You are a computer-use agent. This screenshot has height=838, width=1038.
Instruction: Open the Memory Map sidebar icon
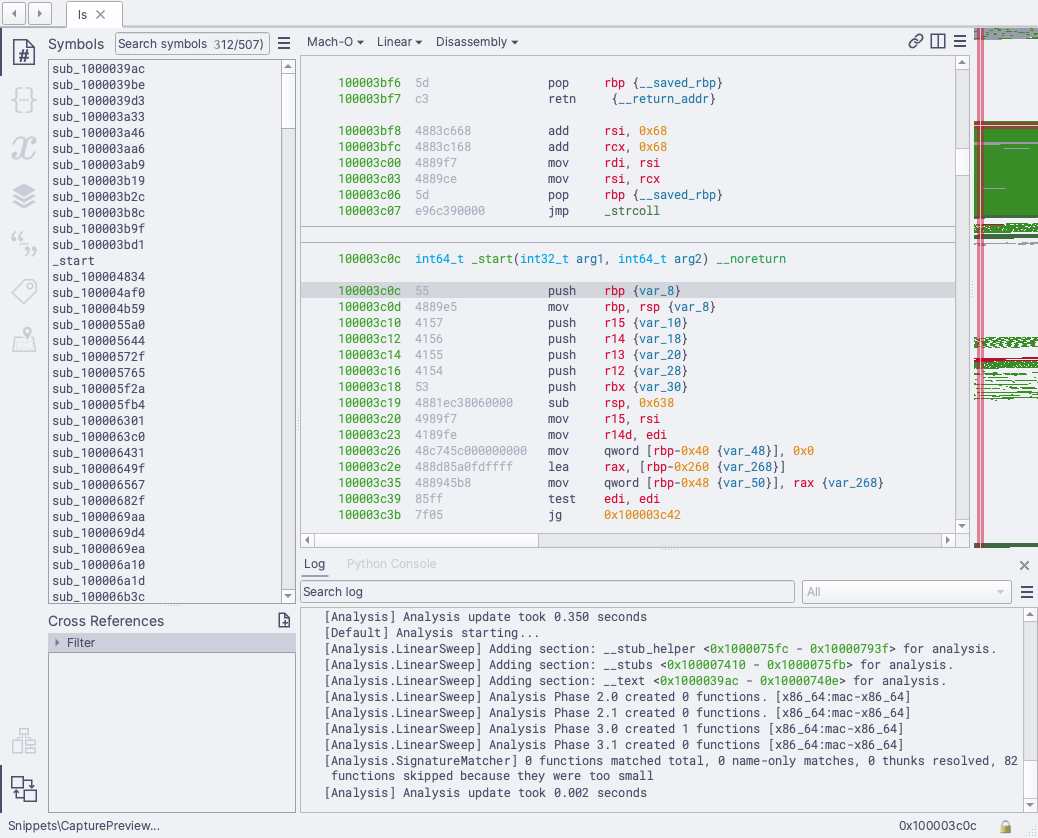click(x=24, y=340)
